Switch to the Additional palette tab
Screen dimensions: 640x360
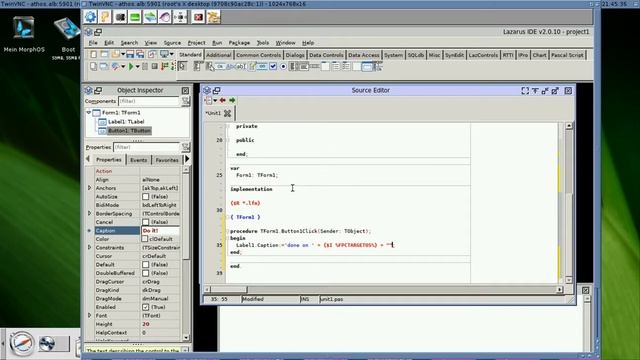pyautogui.click(x=218, y=55)
